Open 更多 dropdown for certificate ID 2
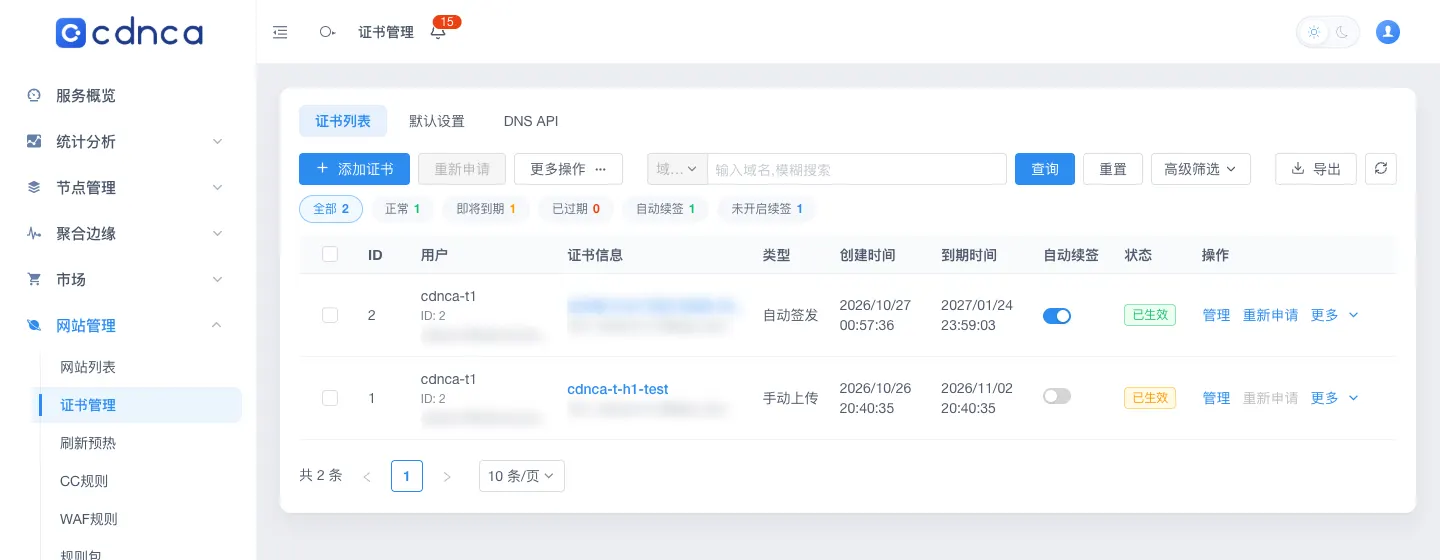Viewport: 1440px width, 560px height. tap(1334, 315)
